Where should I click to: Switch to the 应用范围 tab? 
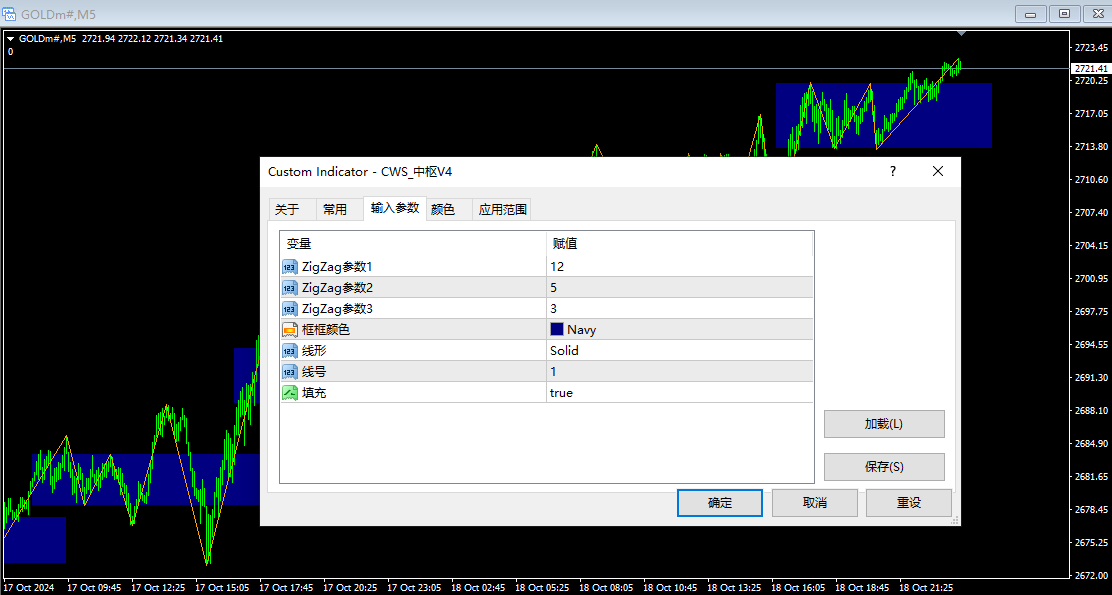point(502,209)
